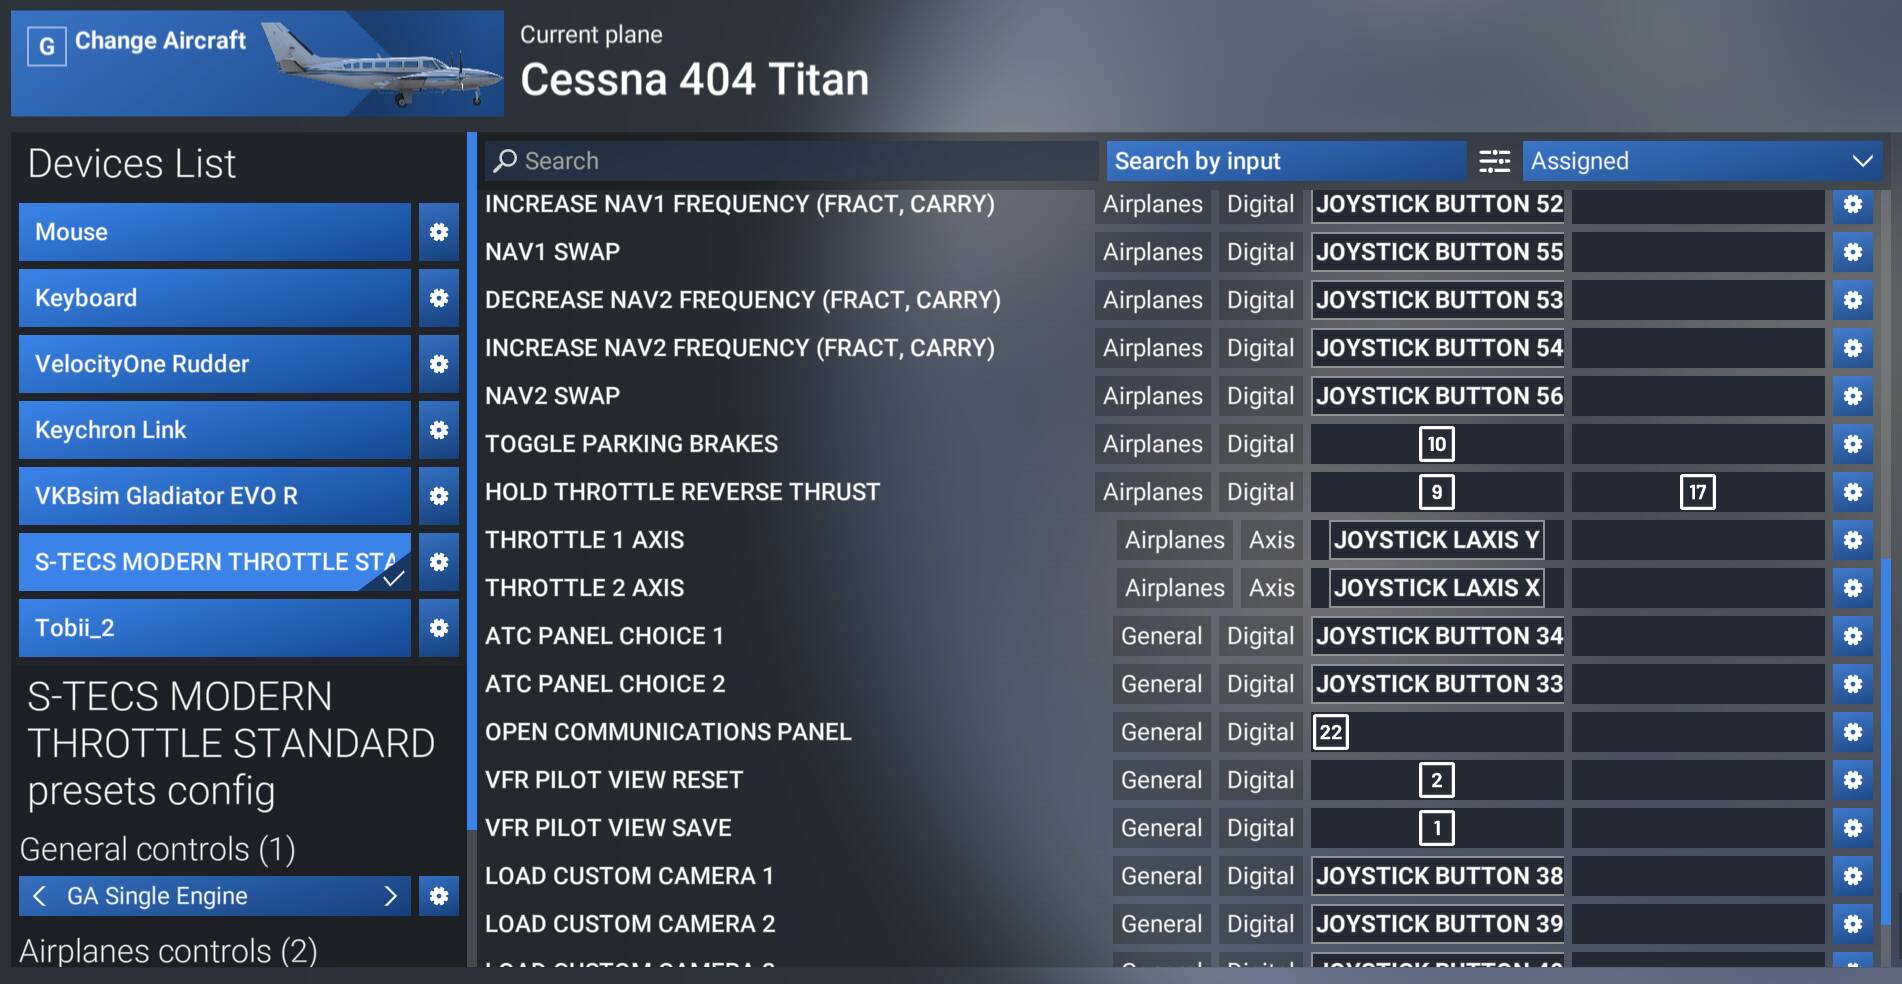Open gear settings for TOGGLE PARKING BRAKES

click(x=1852, y=444)
